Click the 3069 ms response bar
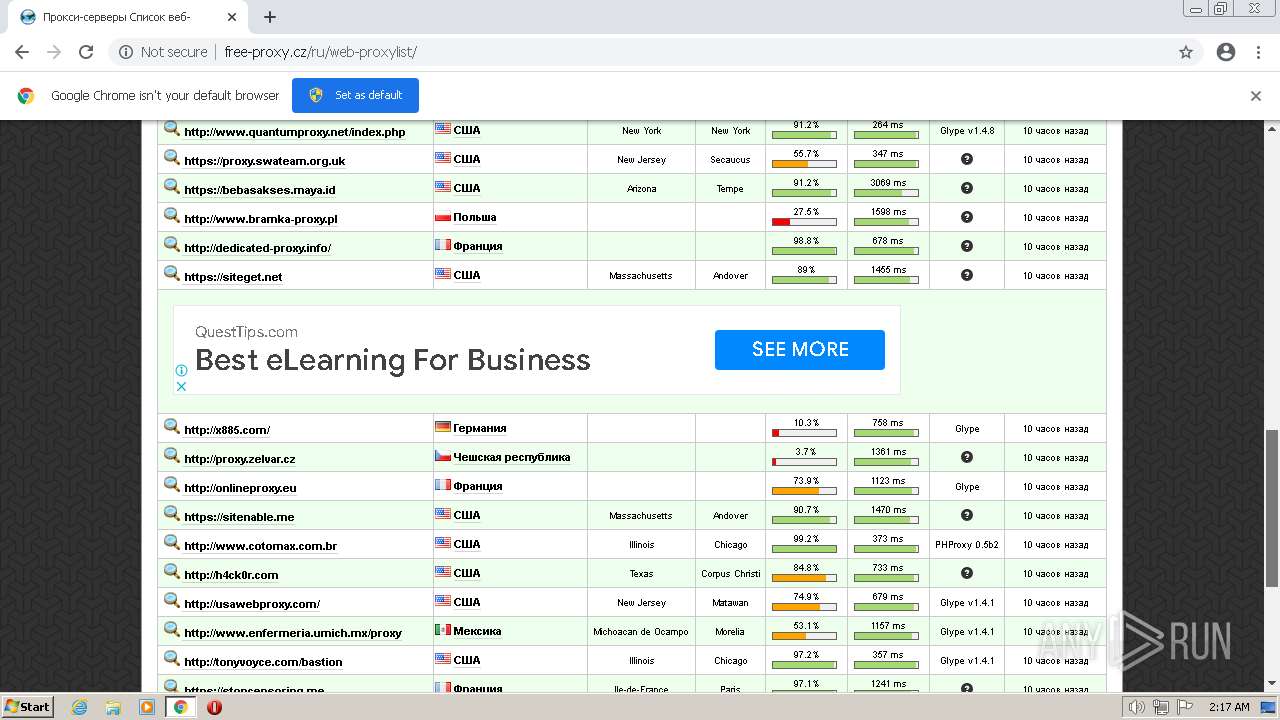The height and width of the screenshot is (720, 1280). pos(887,192)
